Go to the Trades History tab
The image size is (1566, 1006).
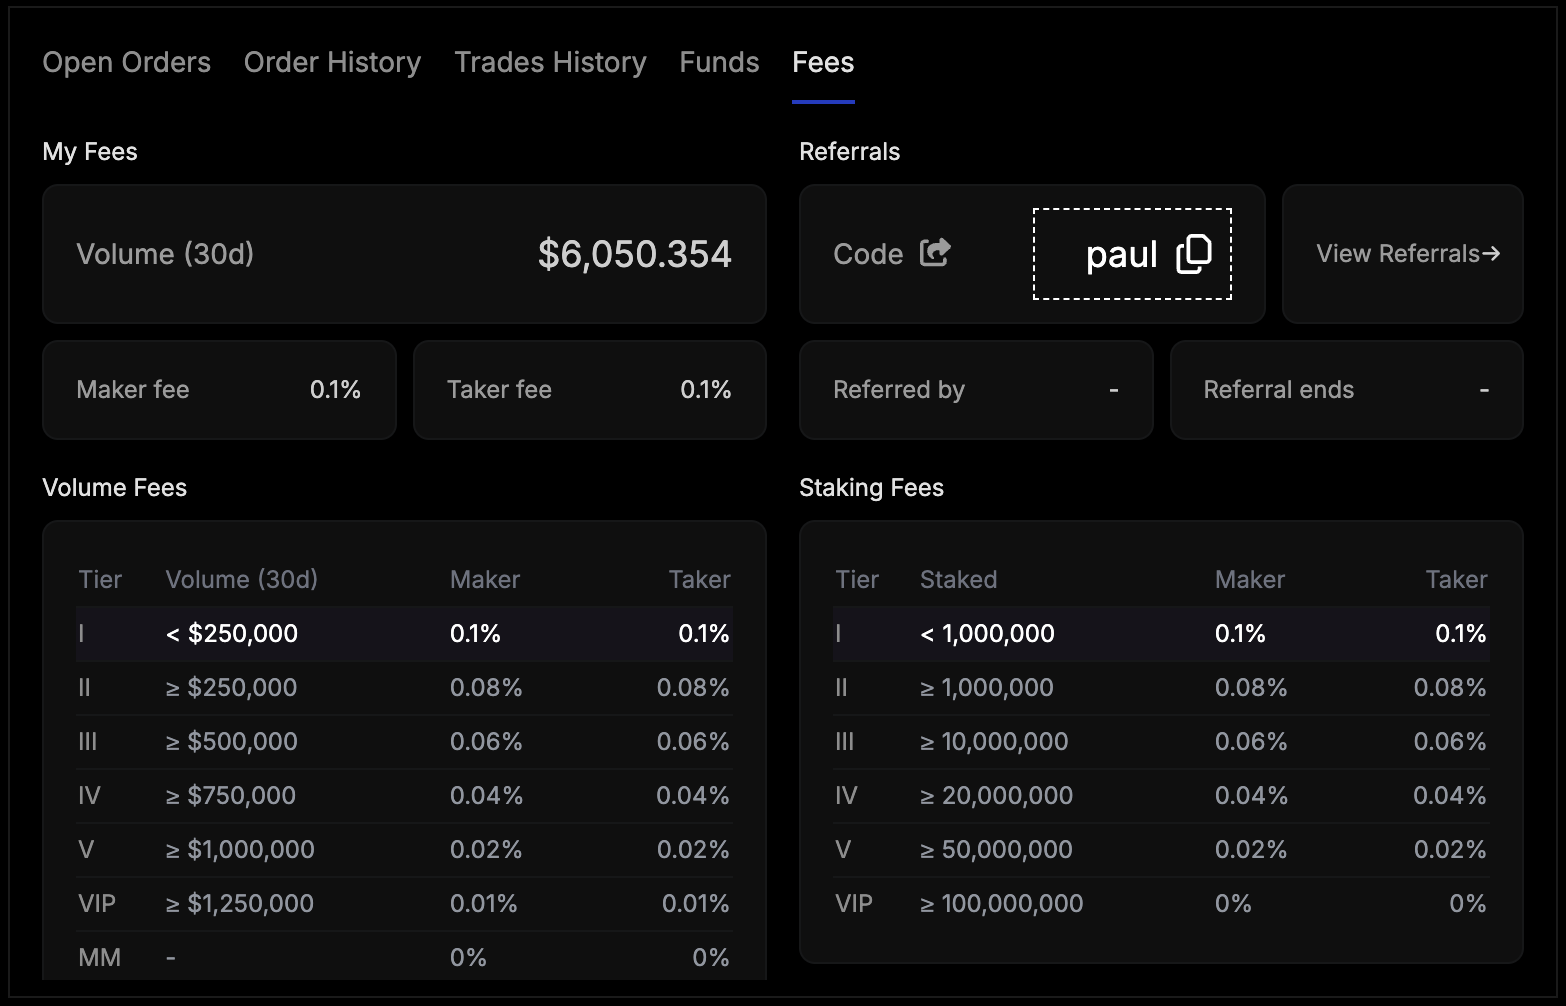coord(550,62)
